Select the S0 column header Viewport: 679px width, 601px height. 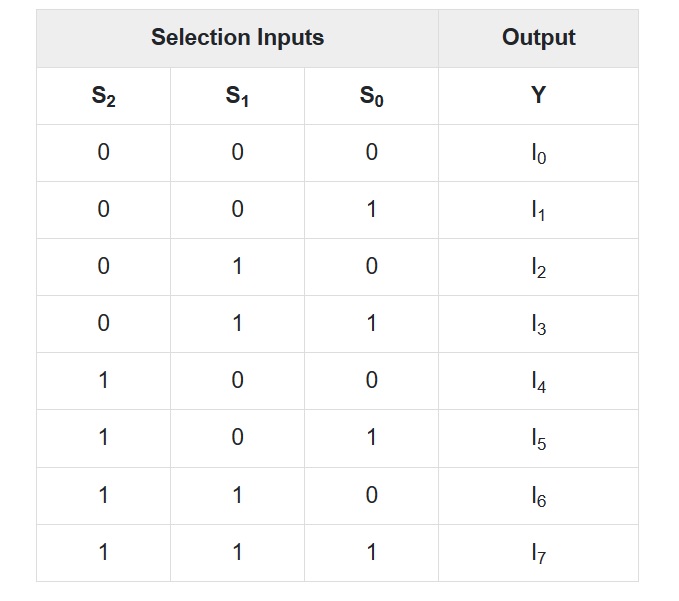pos(371,96)
